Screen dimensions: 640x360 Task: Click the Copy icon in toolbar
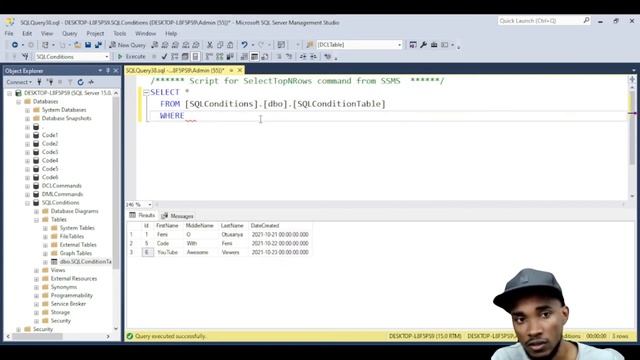click(x=220, y=45)
